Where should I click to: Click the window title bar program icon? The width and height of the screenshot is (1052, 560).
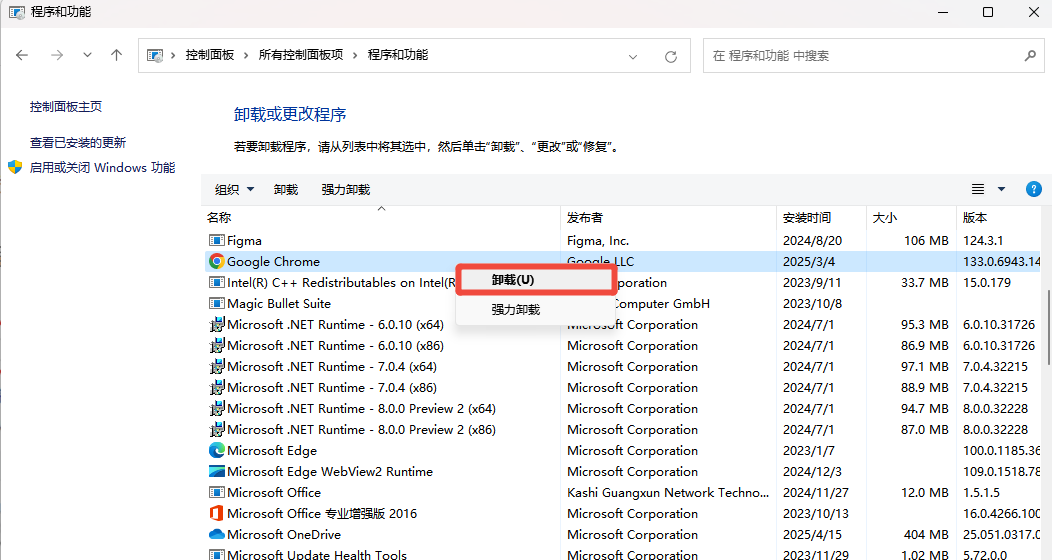pos(16,12)
